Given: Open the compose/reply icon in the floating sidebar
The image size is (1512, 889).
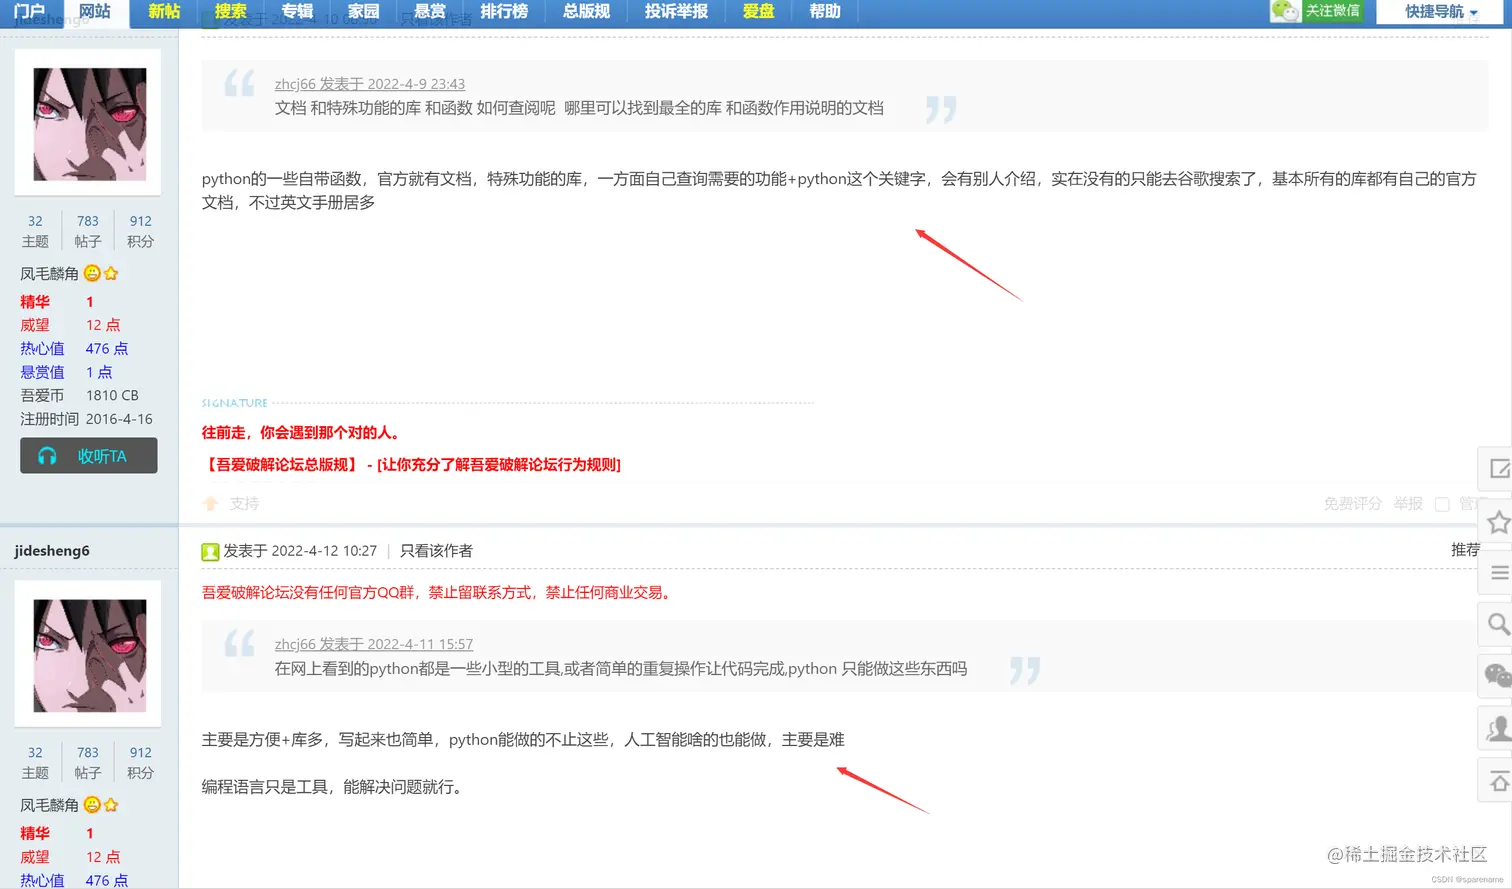Looking at the screenshot, I should [x=1497, y=468].
